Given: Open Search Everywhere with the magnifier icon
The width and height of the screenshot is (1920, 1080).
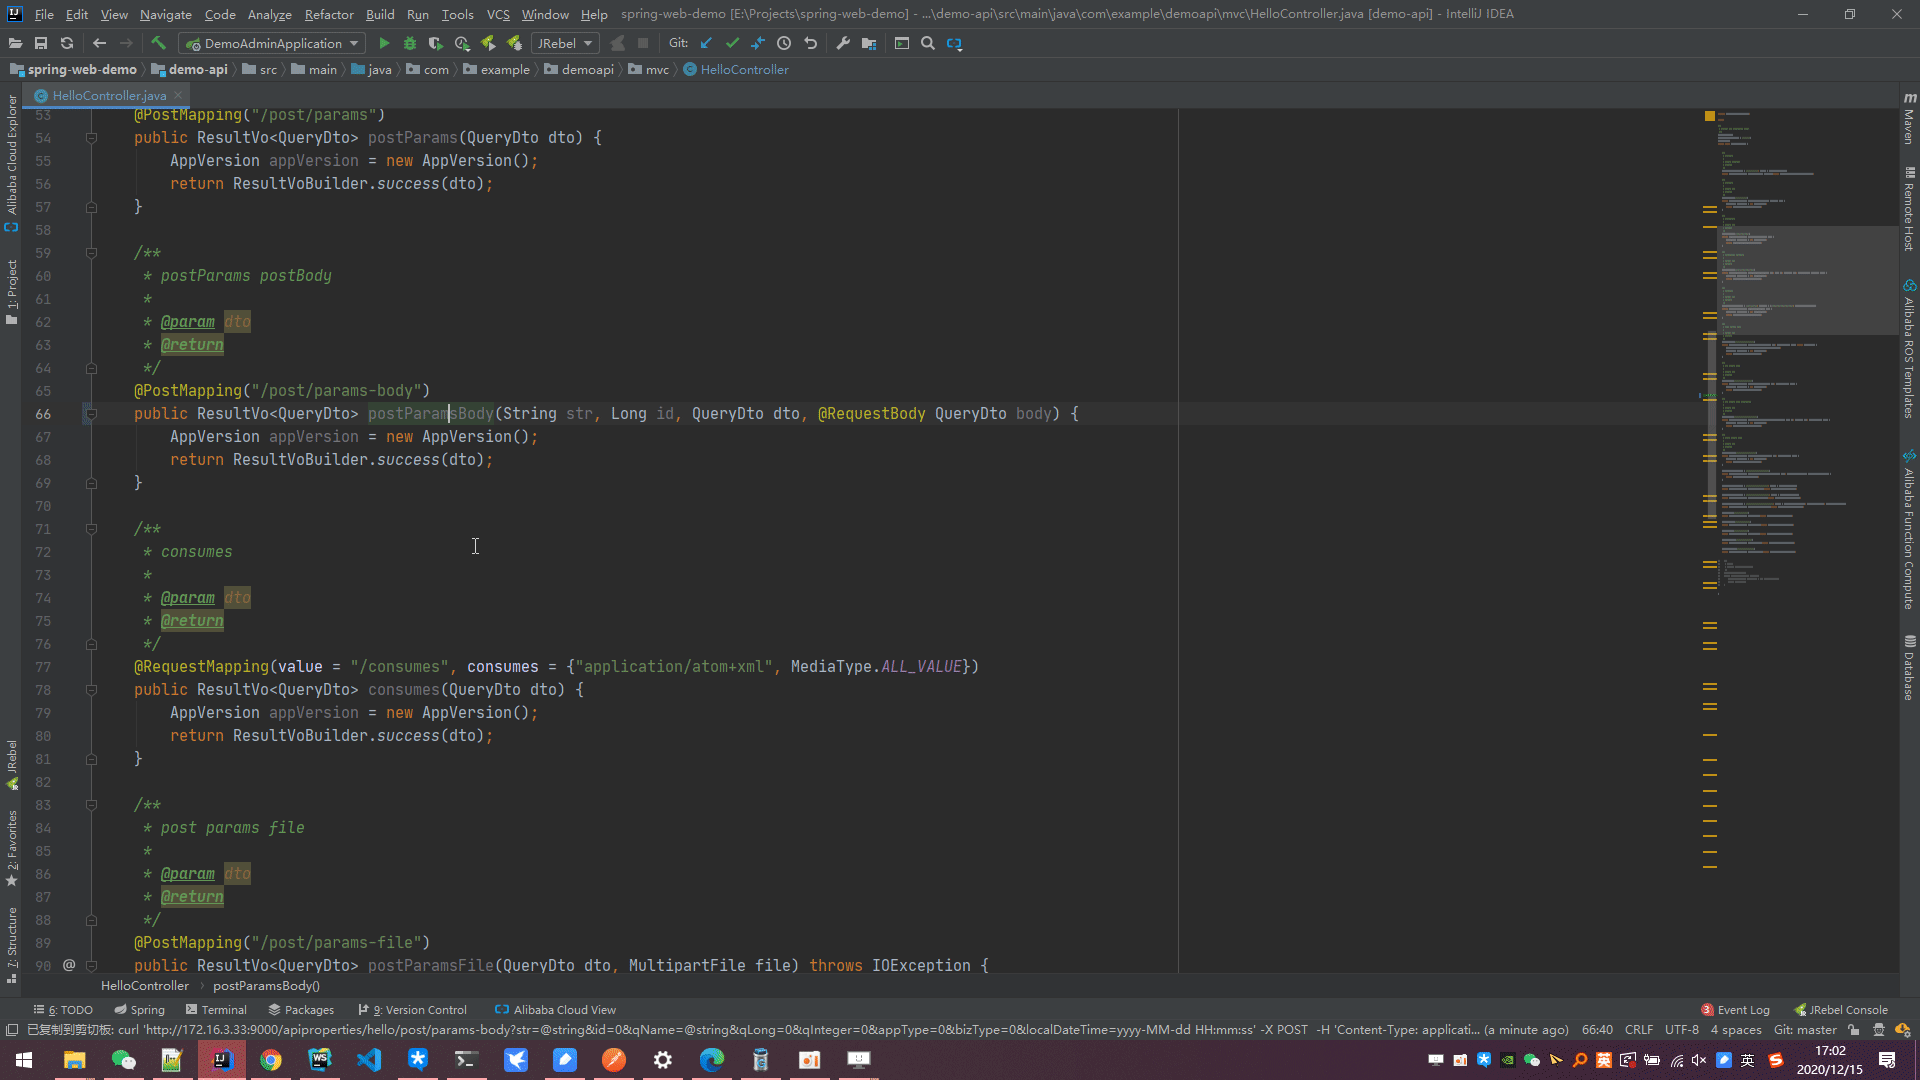Looking at the screenshot, I should tap(927, 43).
